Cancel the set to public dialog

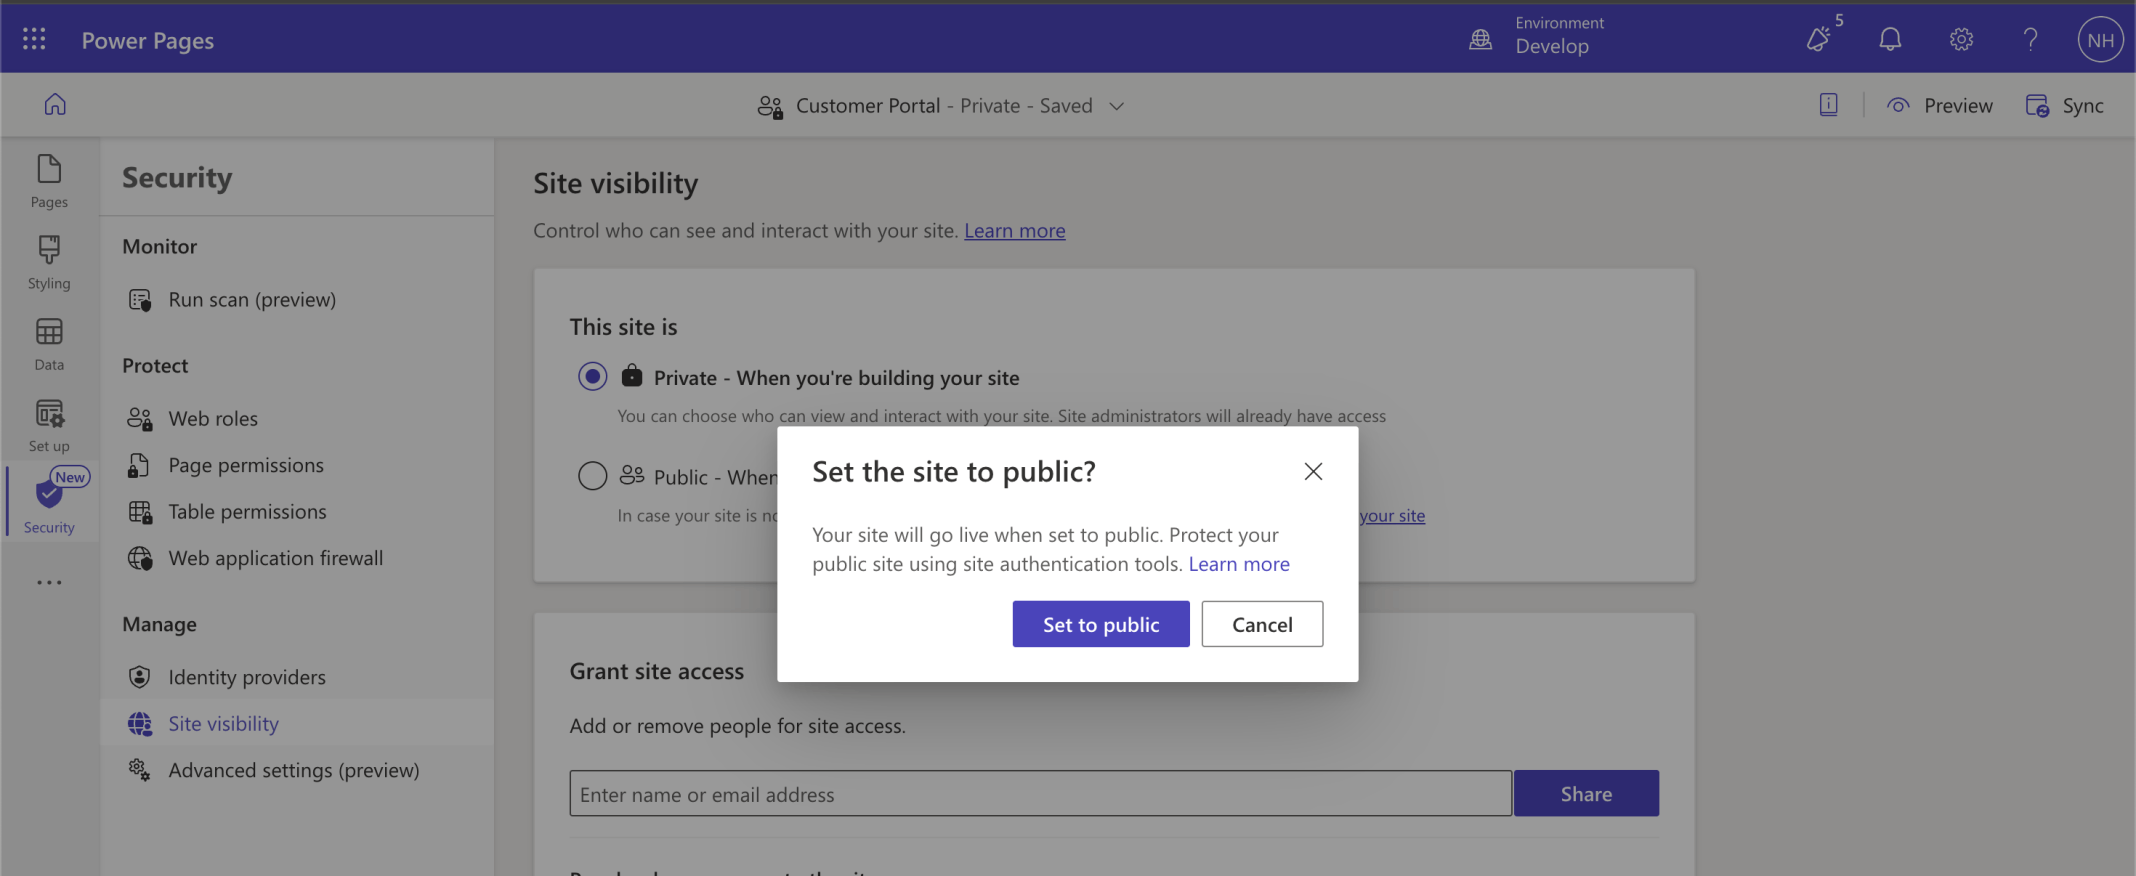click(1262, 624)
